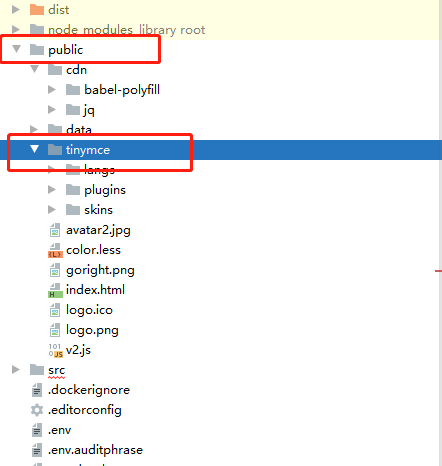Click the dist folder icon
This screenshot has height=466, width=442.
tap(37, 10)
